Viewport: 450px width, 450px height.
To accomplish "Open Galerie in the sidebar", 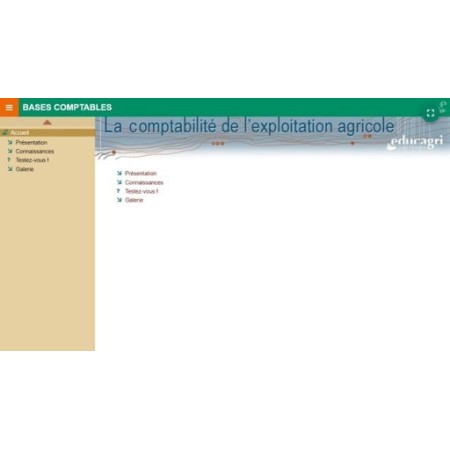I will pyautogui.click(x=25, y=169).
